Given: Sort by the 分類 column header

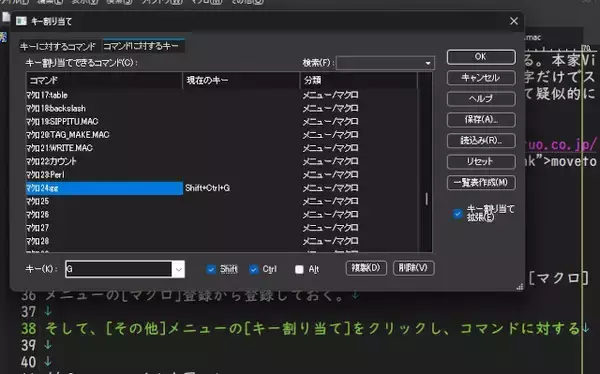Looking at the screenshot, I should click(359, 80).
